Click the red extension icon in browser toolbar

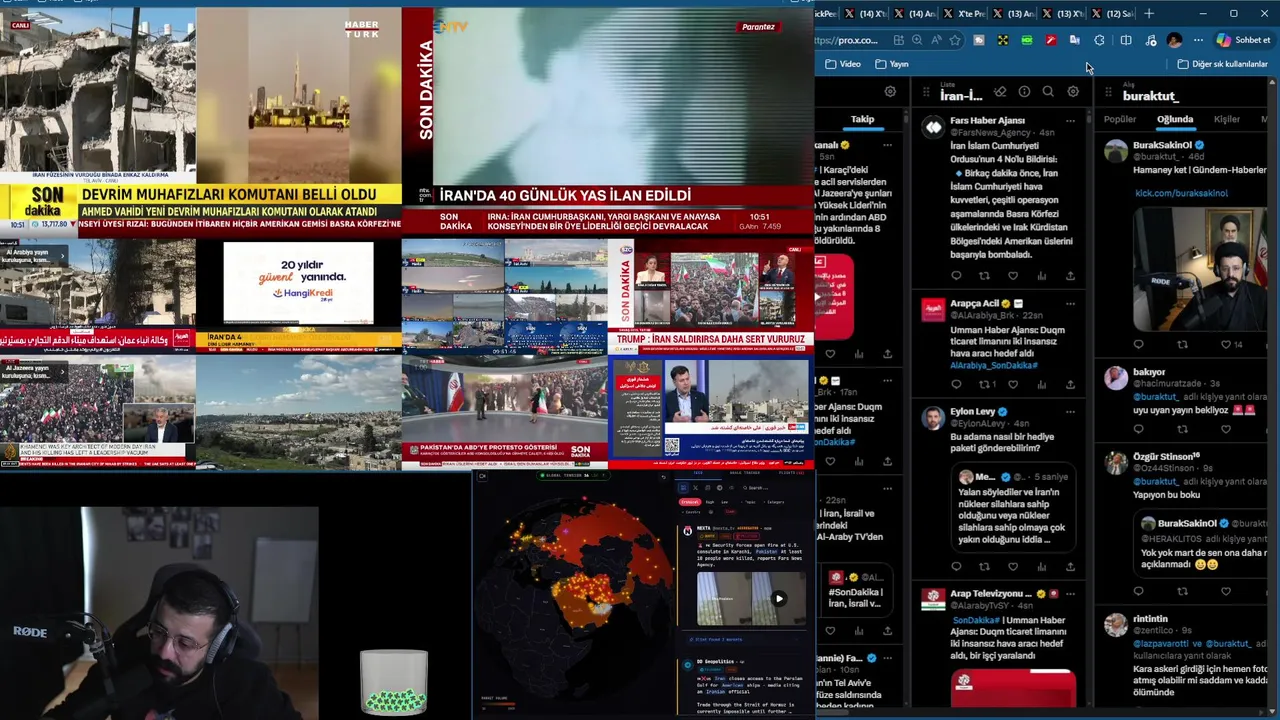(1050, 40)
